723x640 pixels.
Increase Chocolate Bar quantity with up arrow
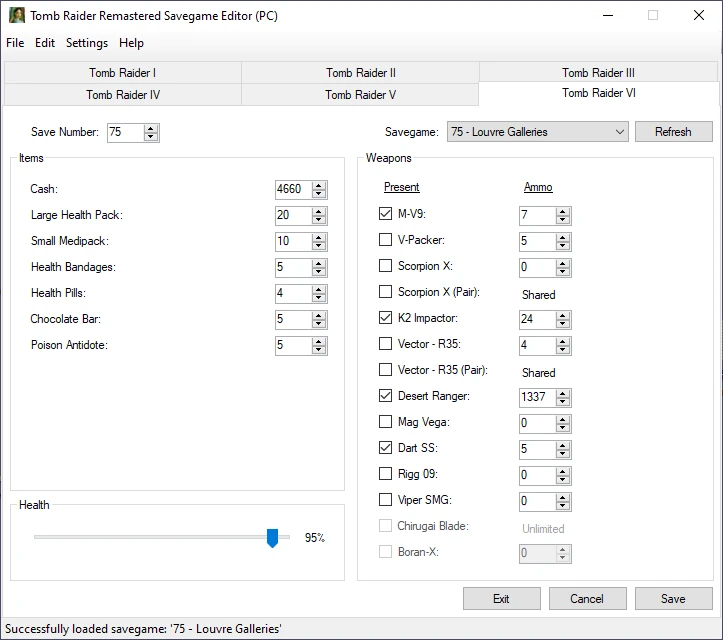click(319, 315)
